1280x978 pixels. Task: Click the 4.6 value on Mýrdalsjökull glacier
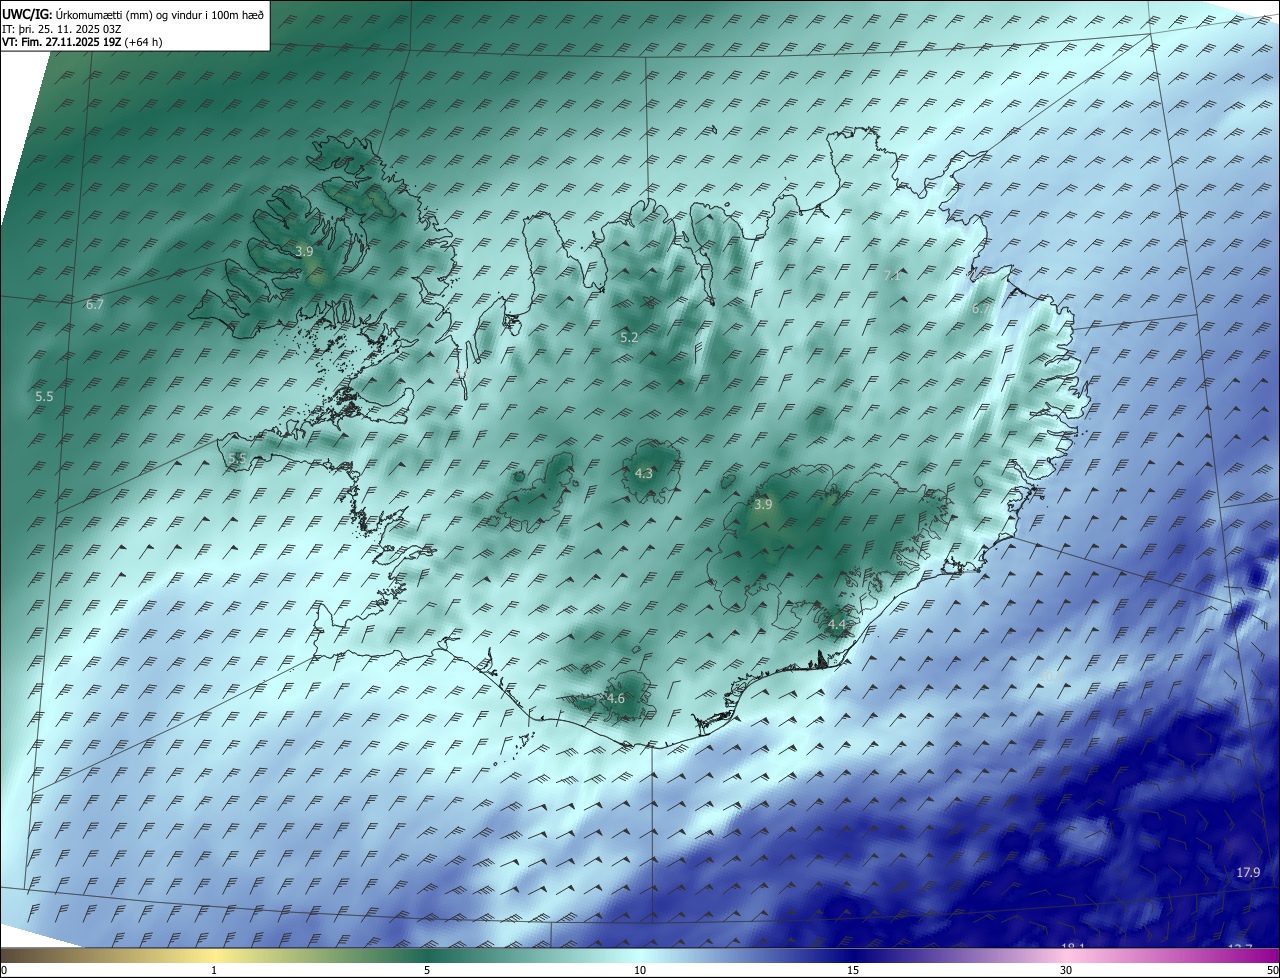(x=616, y=699)
